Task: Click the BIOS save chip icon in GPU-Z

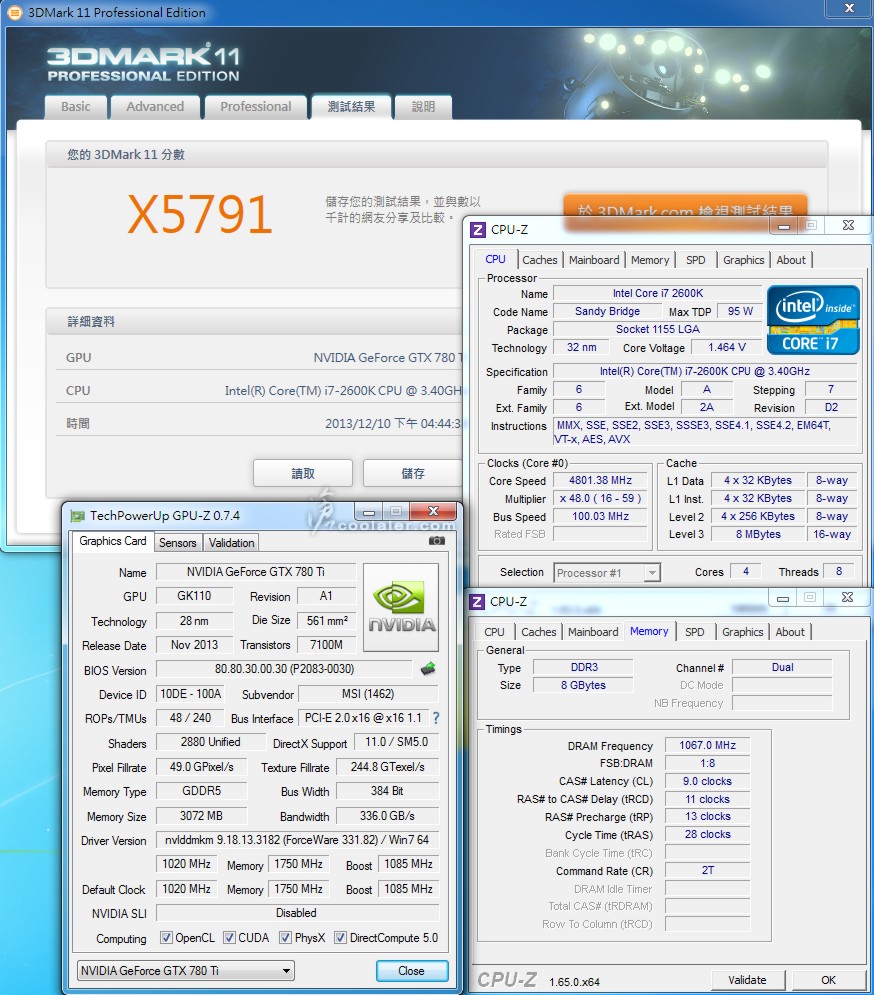Action: click(428, 669)
